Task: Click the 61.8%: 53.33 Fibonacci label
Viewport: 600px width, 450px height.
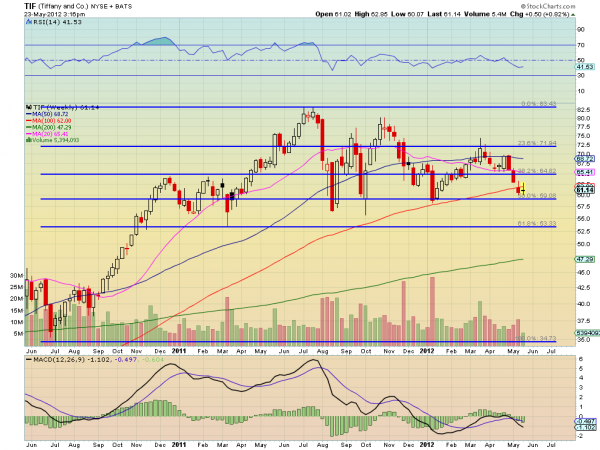Action: (x=537, y=223)
